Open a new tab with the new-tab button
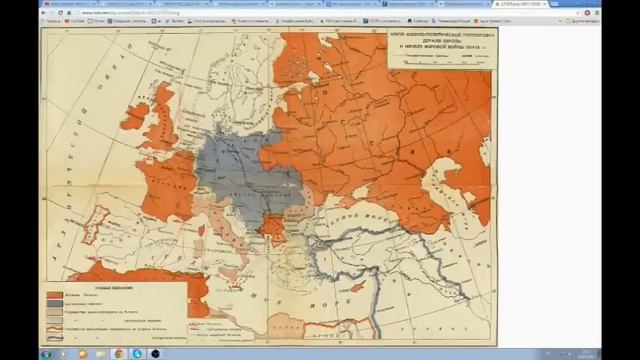The height and width of the screenshot is (360, 640). tap(554, 4)
